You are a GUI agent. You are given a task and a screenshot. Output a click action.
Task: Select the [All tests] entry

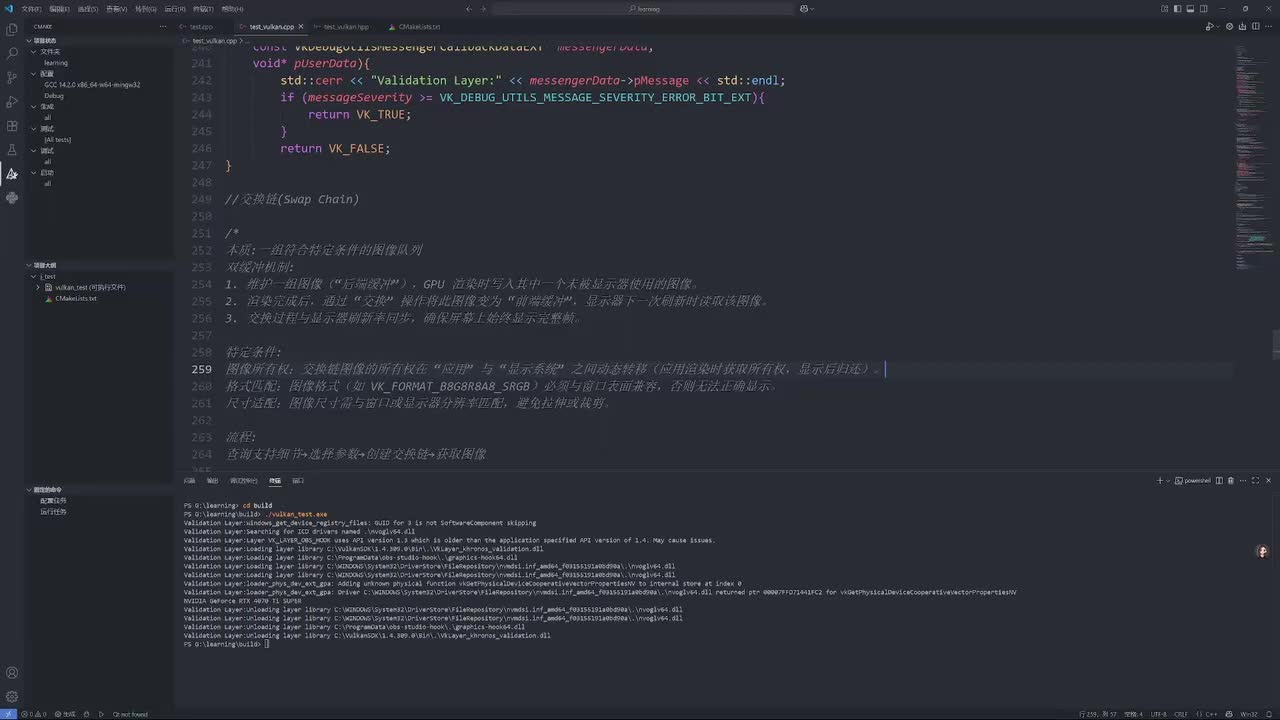[x=58, y=139]
